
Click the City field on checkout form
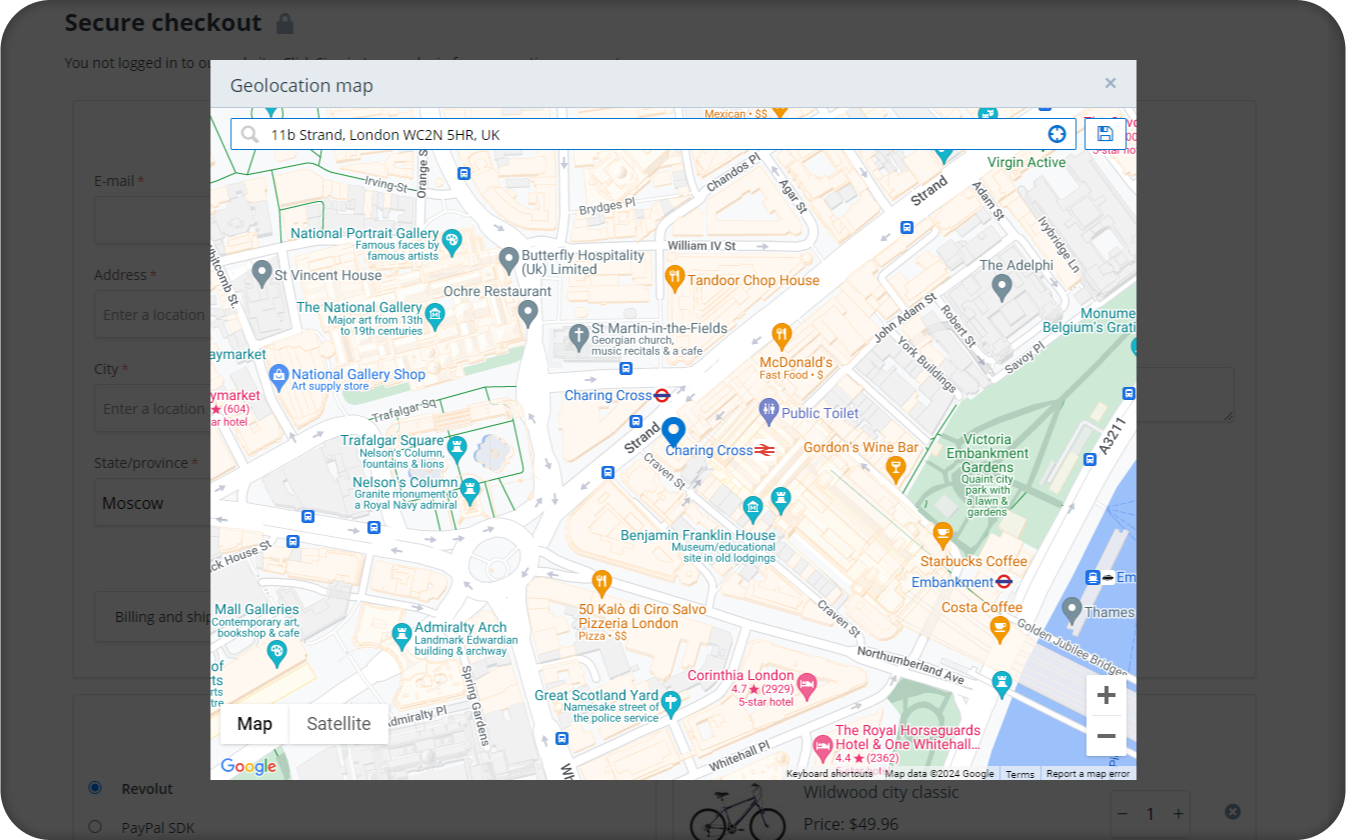click(x=152, y=408)
